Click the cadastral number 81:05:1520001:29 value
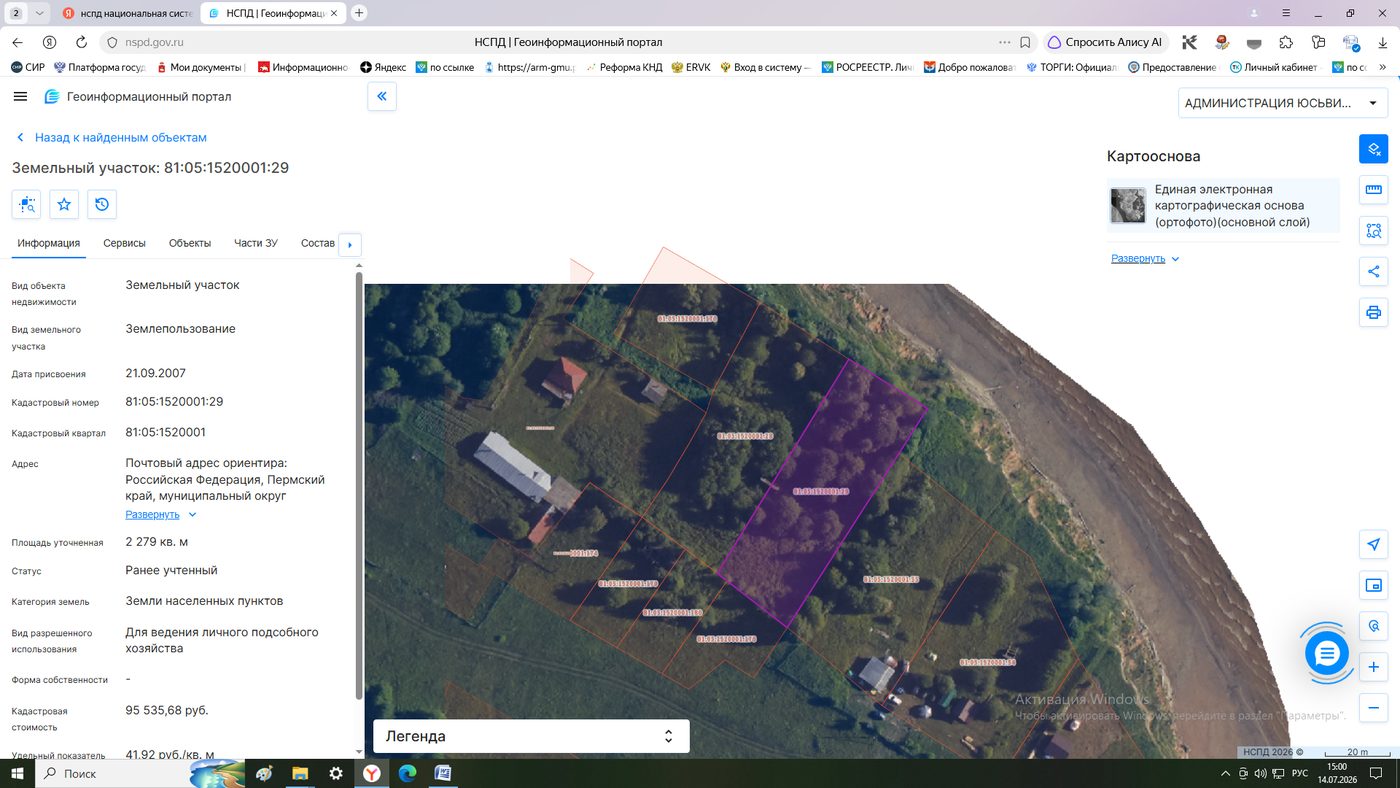This screenshot has height=788, width=1400. tap(174, 402)
